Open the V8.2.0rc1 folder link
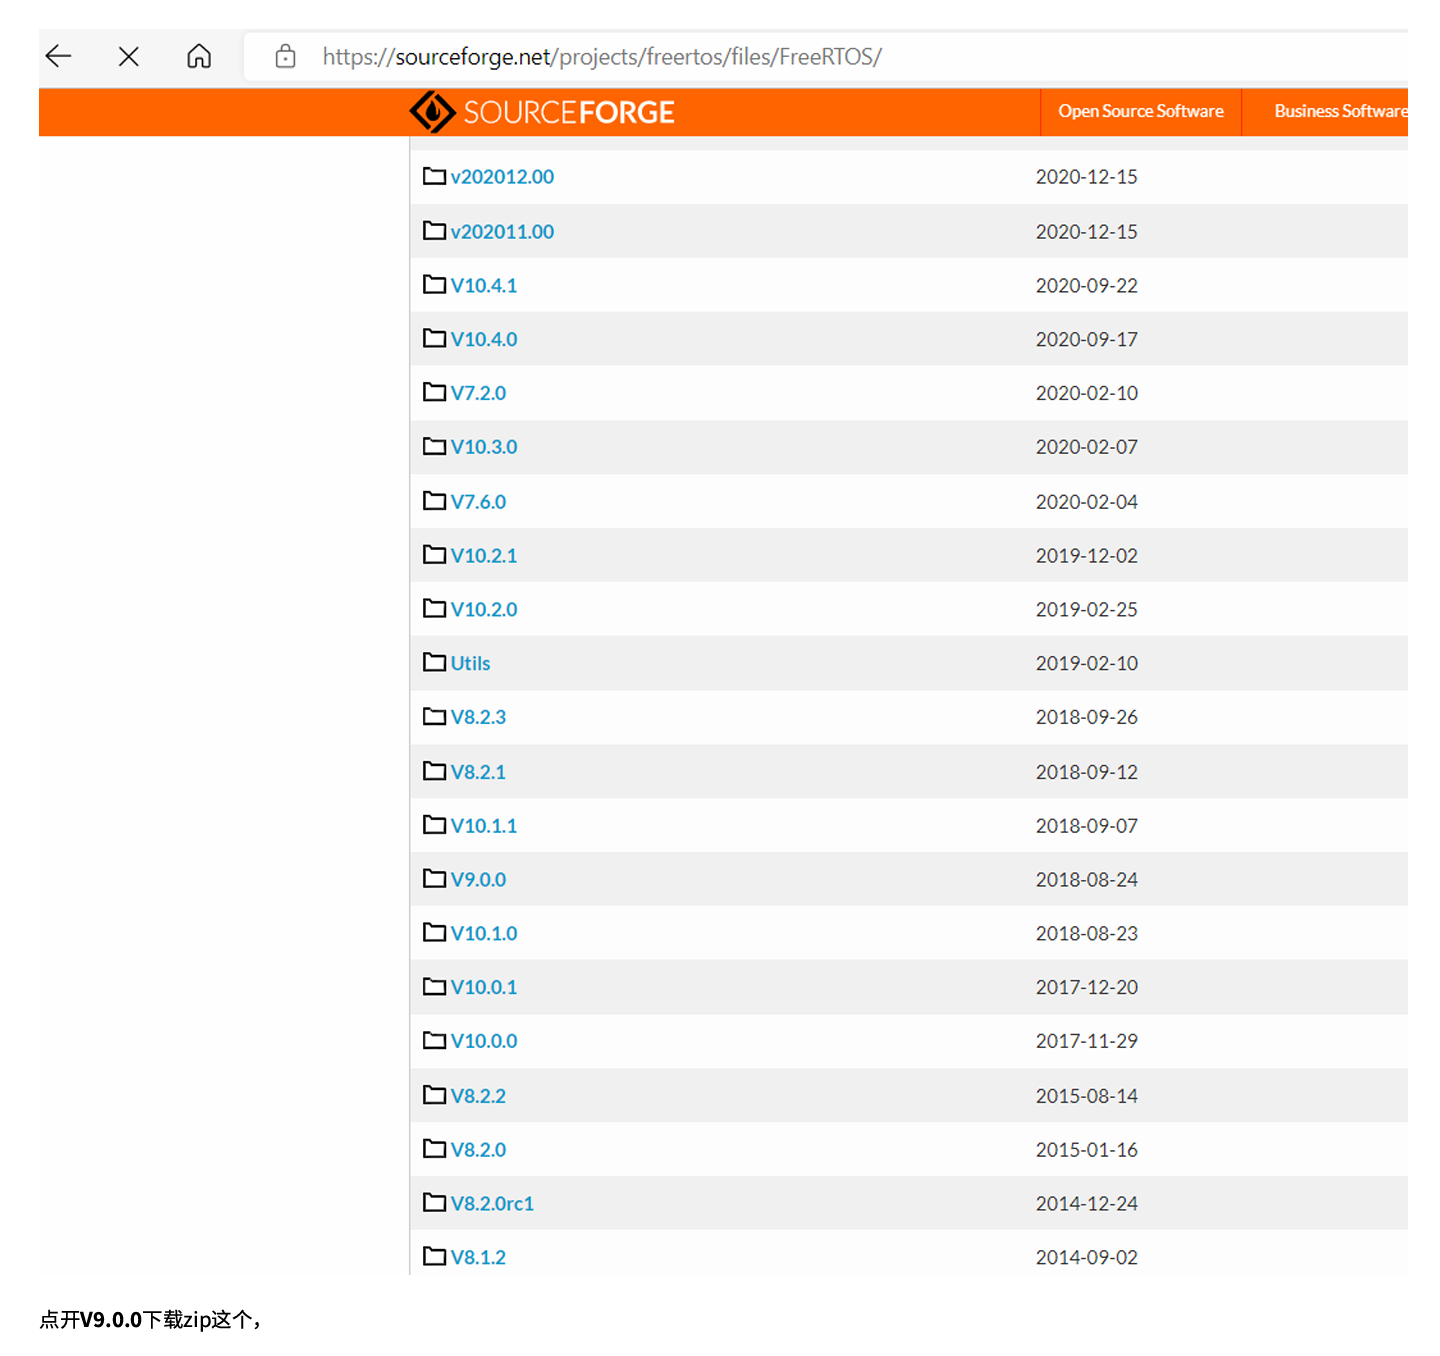 click(x=492, y=1204)
